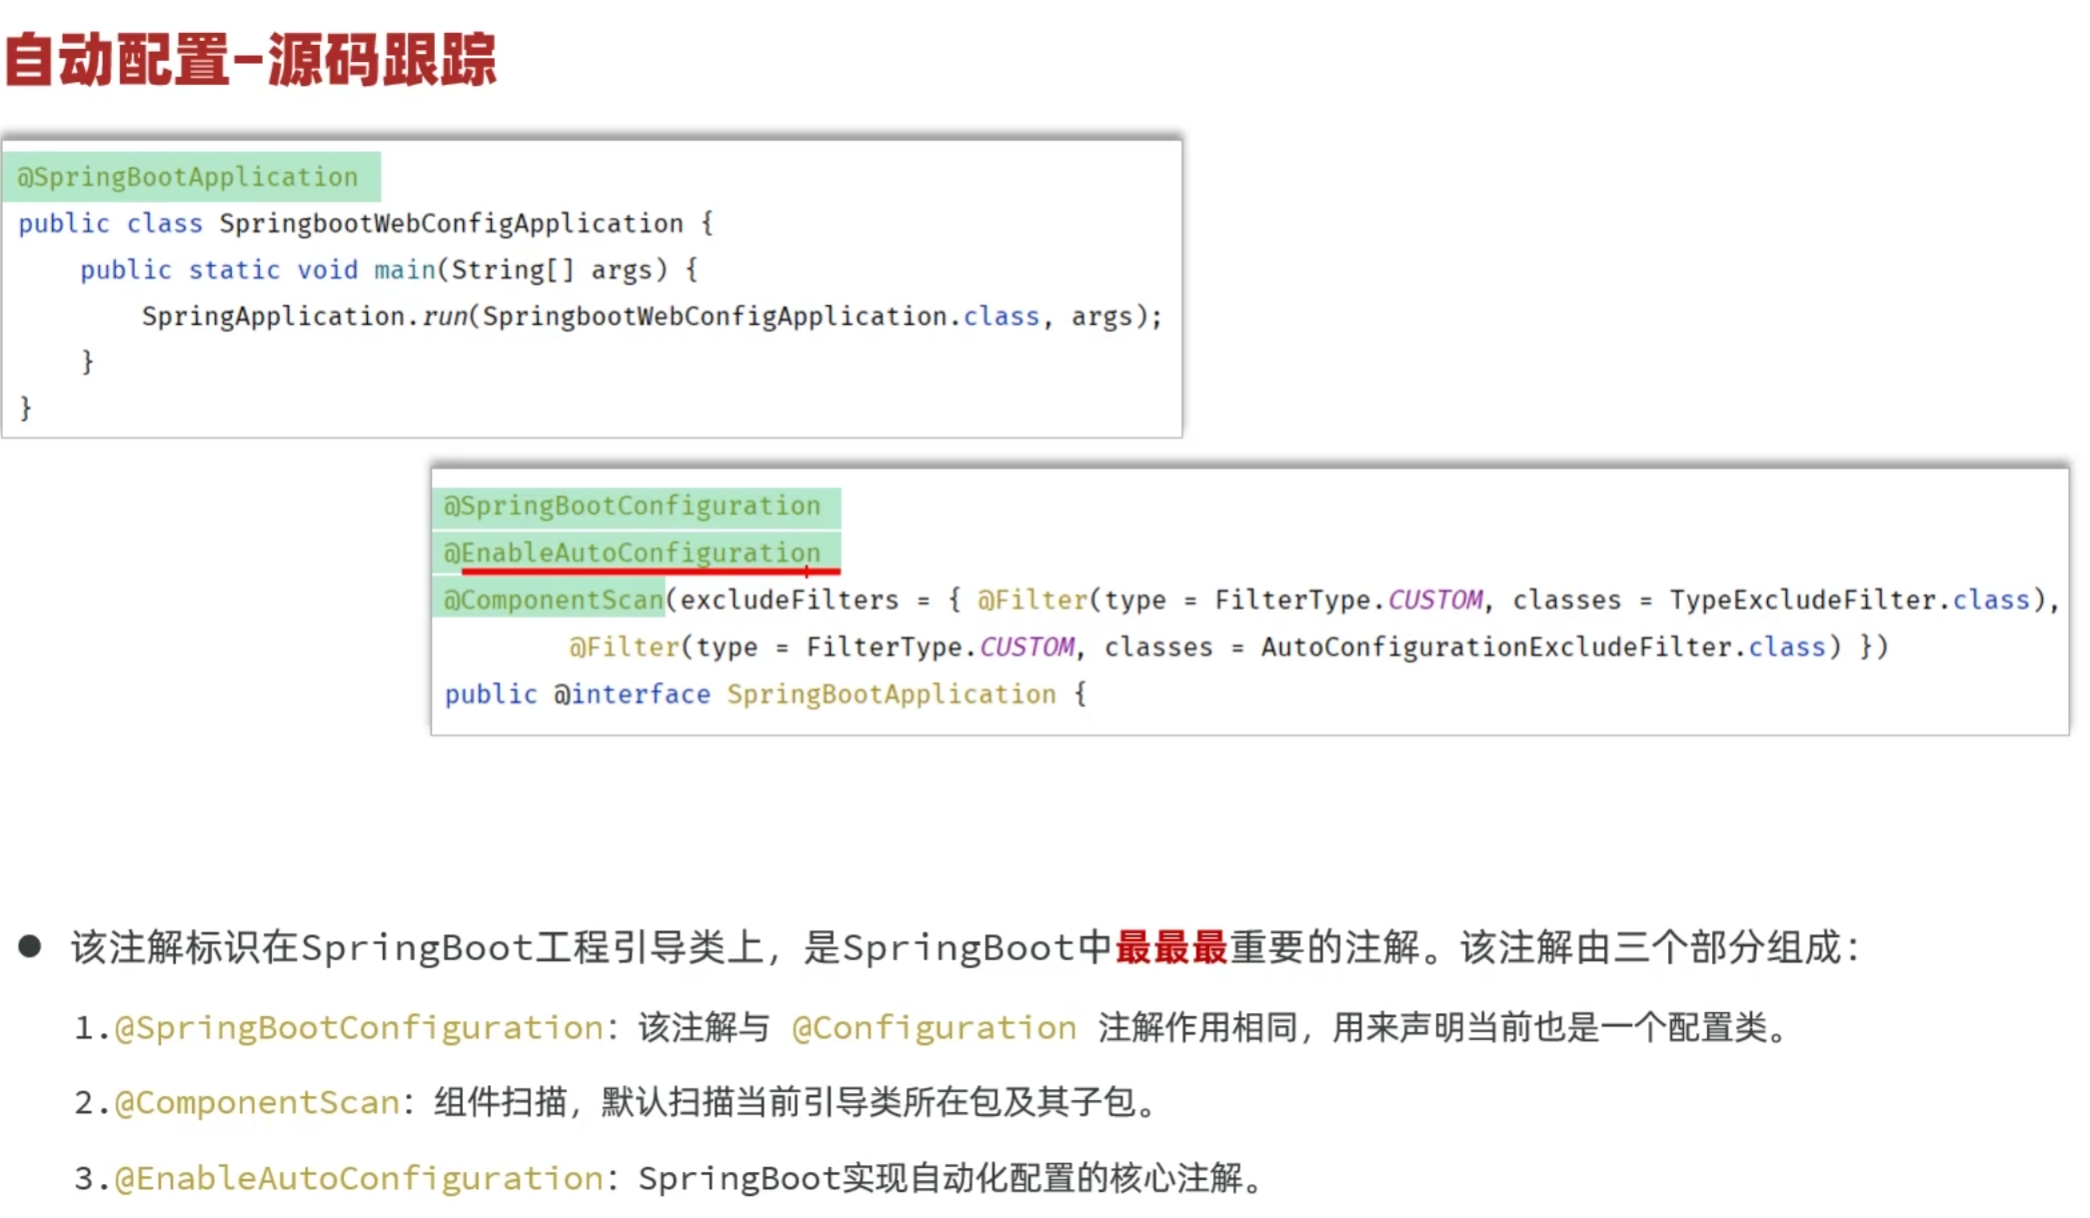Click SpringbootWebConfigApplication class name in declaration

tap(451, 223)
